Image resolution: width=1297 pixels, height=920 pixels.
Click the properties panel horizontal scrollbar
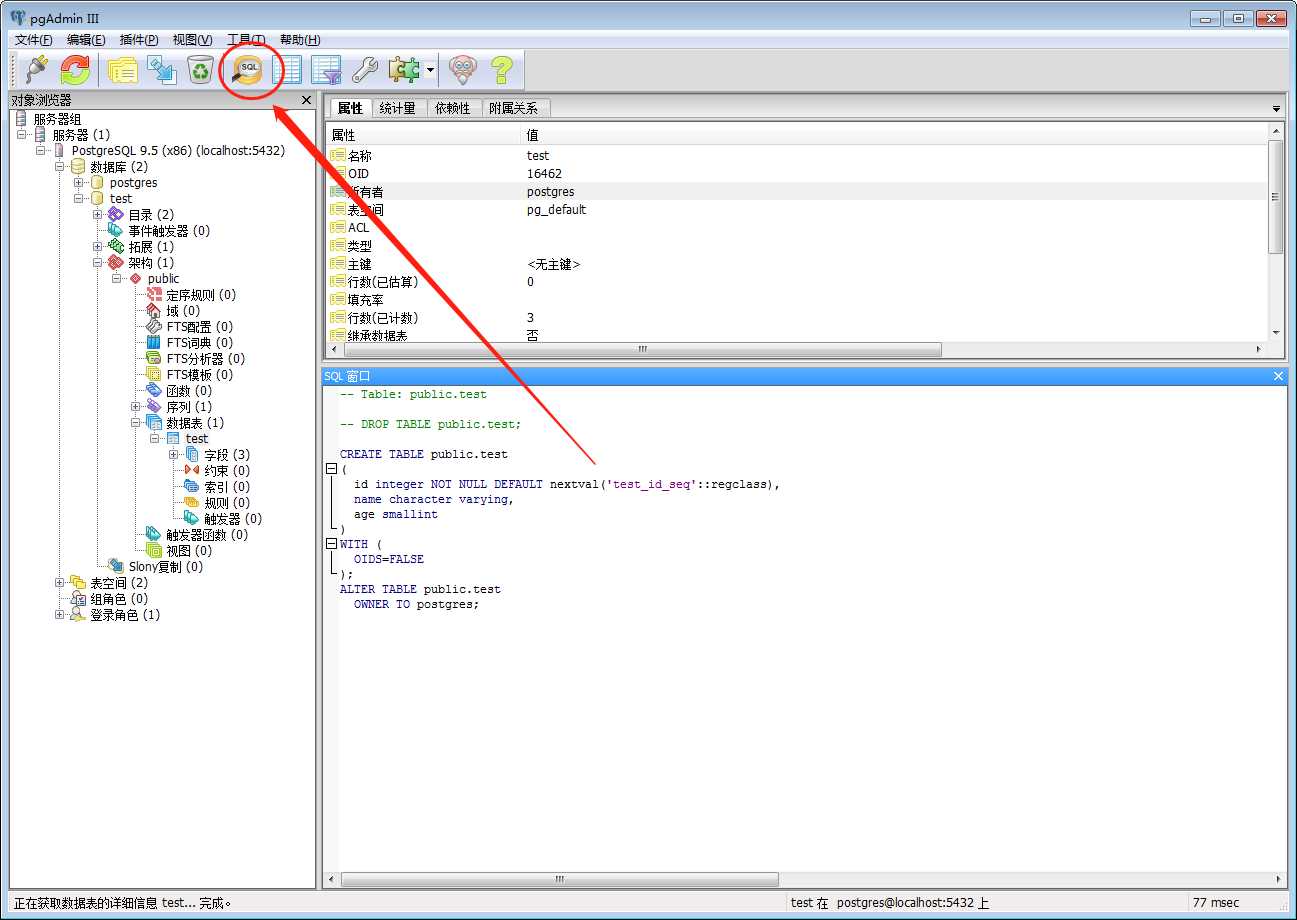pyautogui.click(x=641, y=350)
